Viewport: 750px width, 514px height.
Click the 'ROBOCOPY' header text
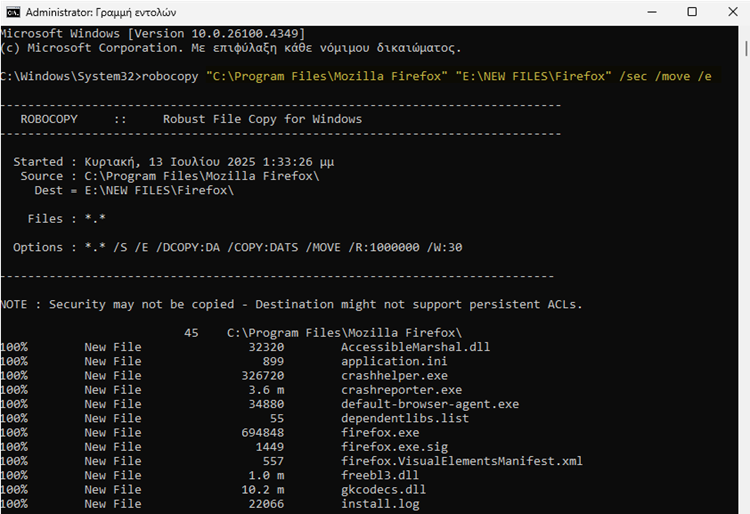click(x=49, y=119)
